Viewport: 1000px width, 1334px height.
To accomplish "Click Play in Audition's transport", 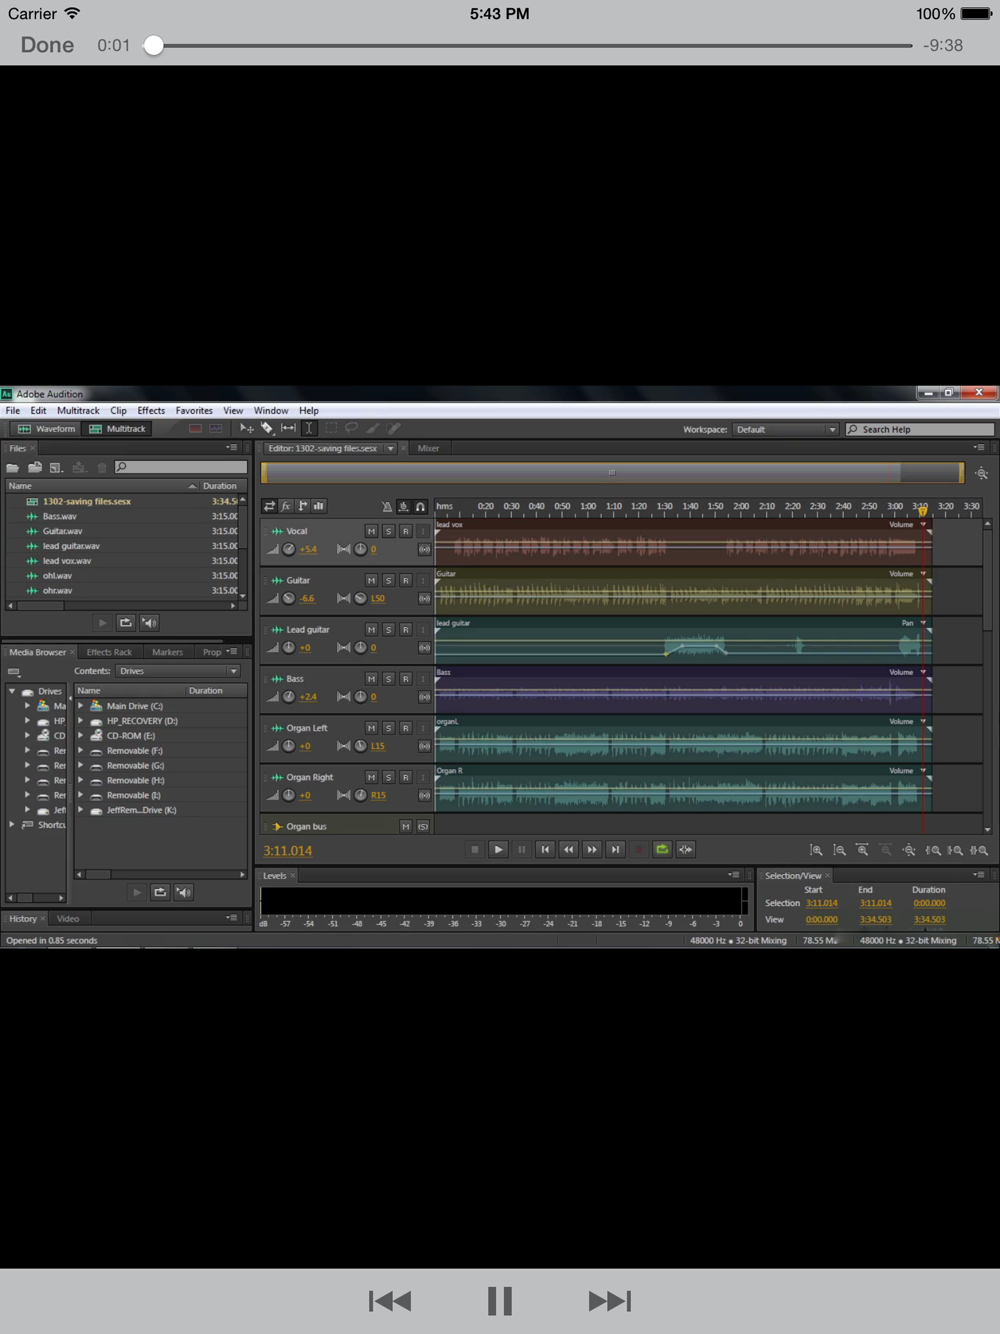I will tap(498, 850).
